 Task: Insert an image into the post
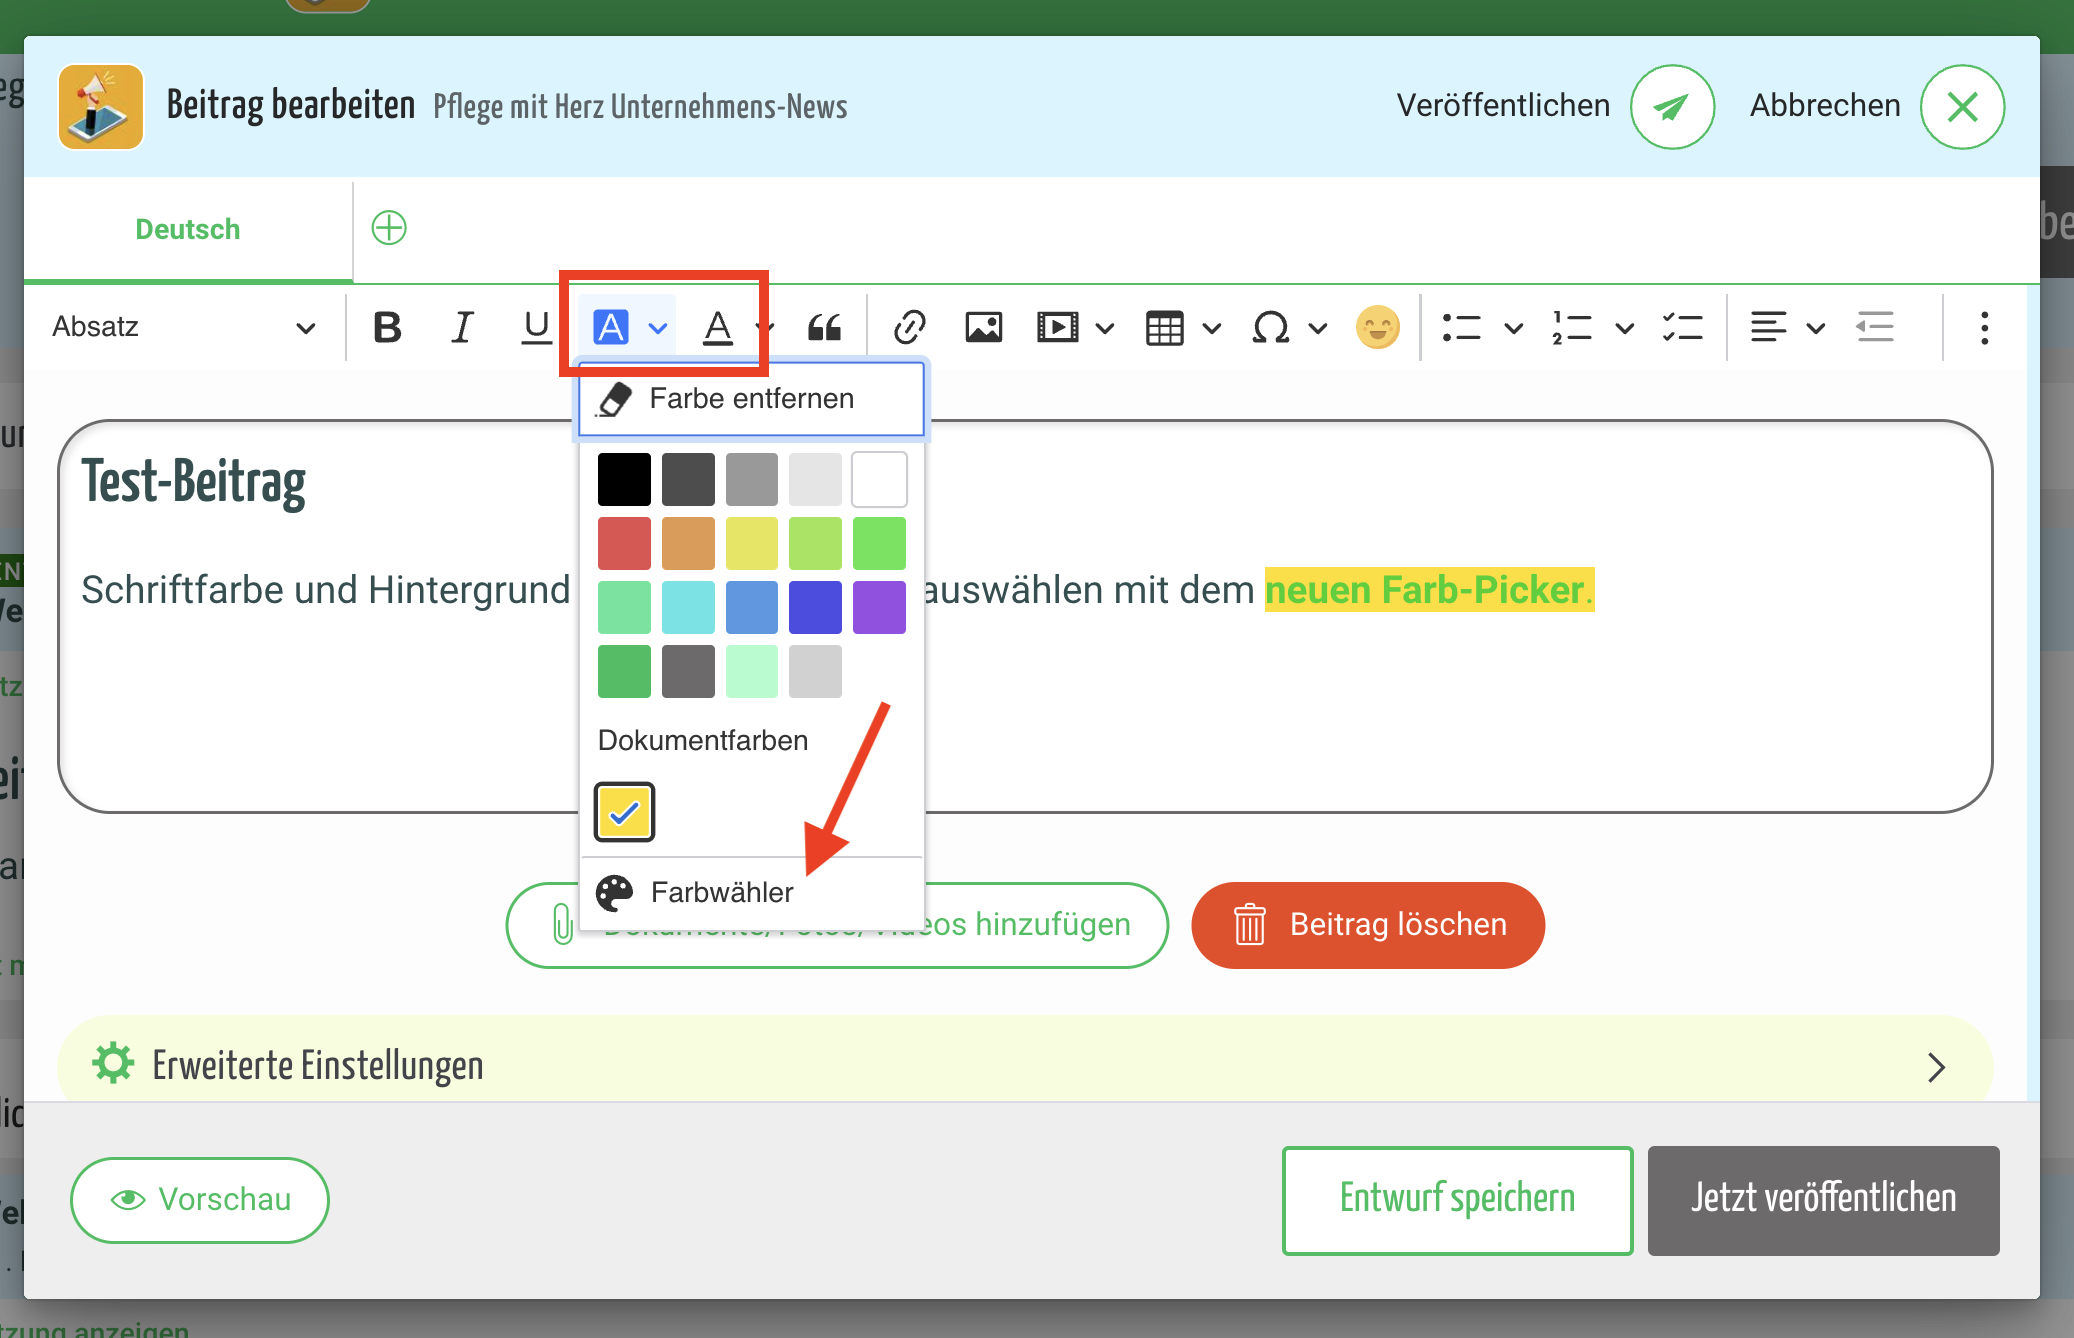pyautogui.click(x=983, y=327)
